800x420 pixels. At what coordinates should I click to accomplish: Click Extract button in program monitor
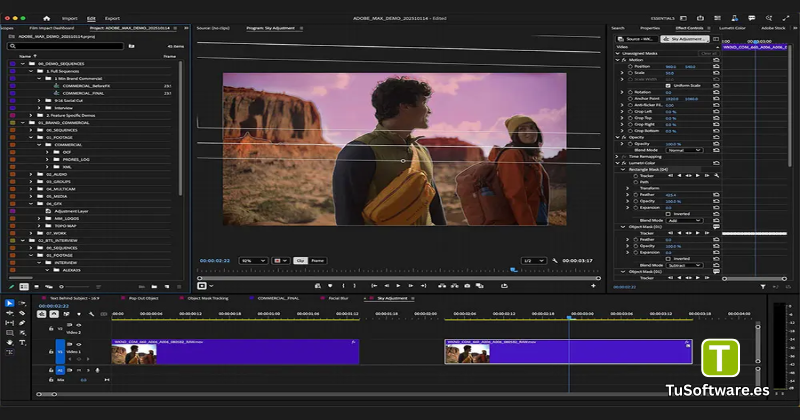click(x=455, y=286)
